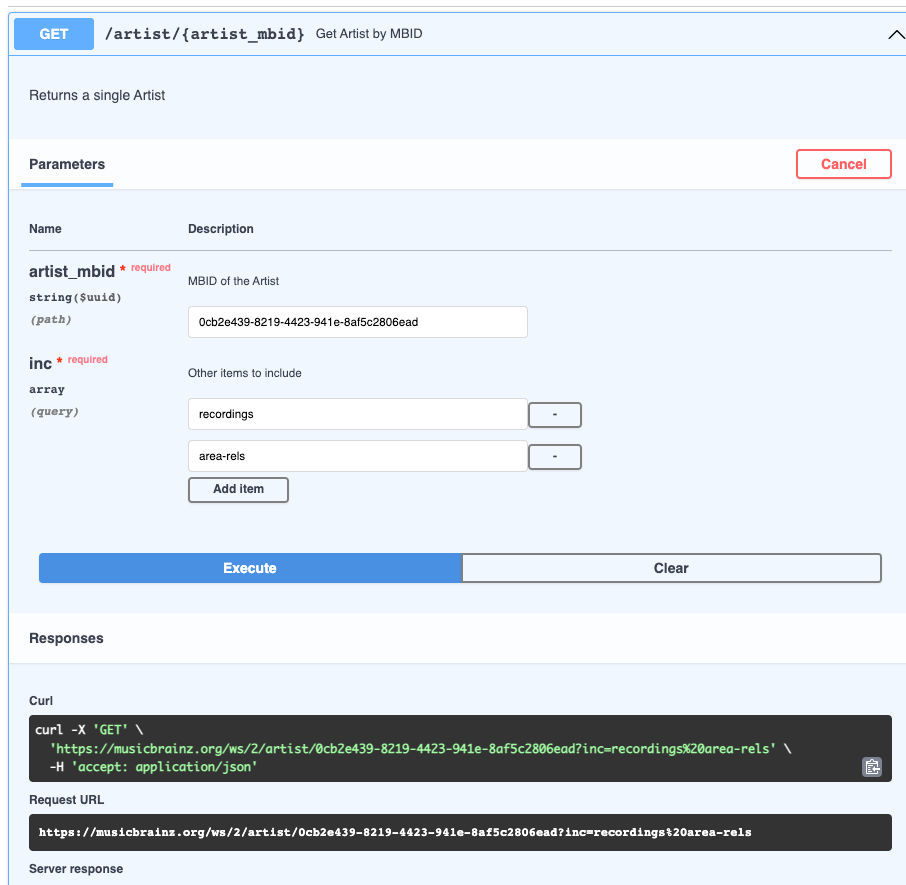Click the GET method badge
The width and height of the screenshot is (906, 885).
[54, 34]
